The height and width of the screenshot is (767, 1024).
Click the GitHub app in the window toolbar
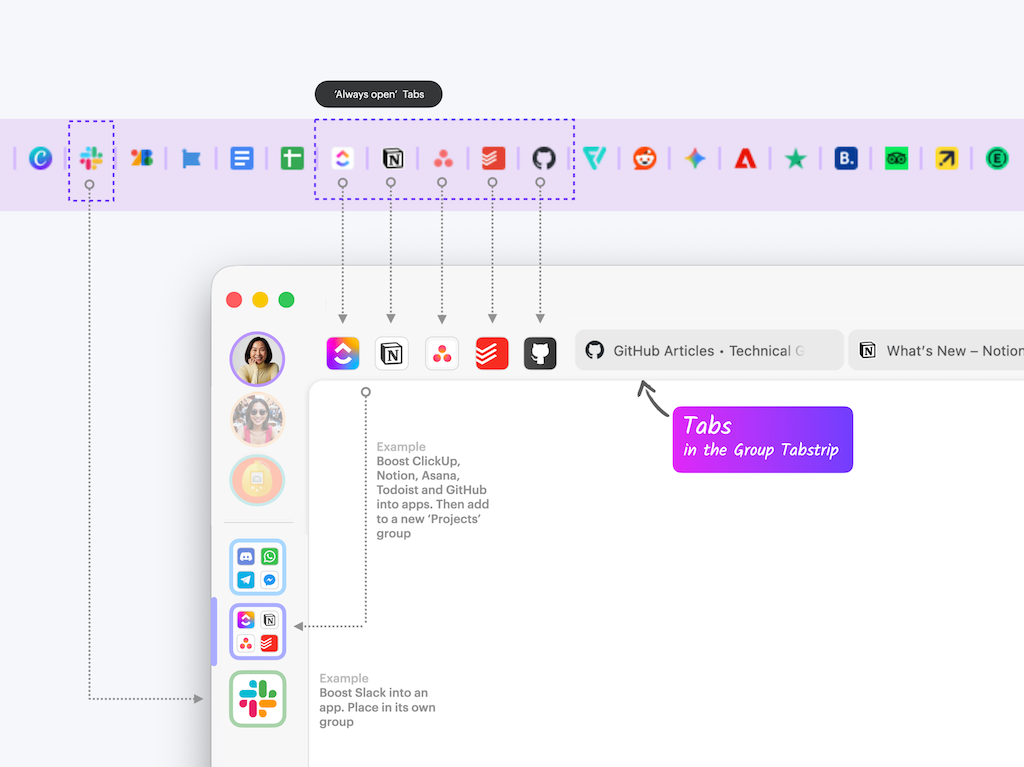pyautogui.click(x=540, y=353)
